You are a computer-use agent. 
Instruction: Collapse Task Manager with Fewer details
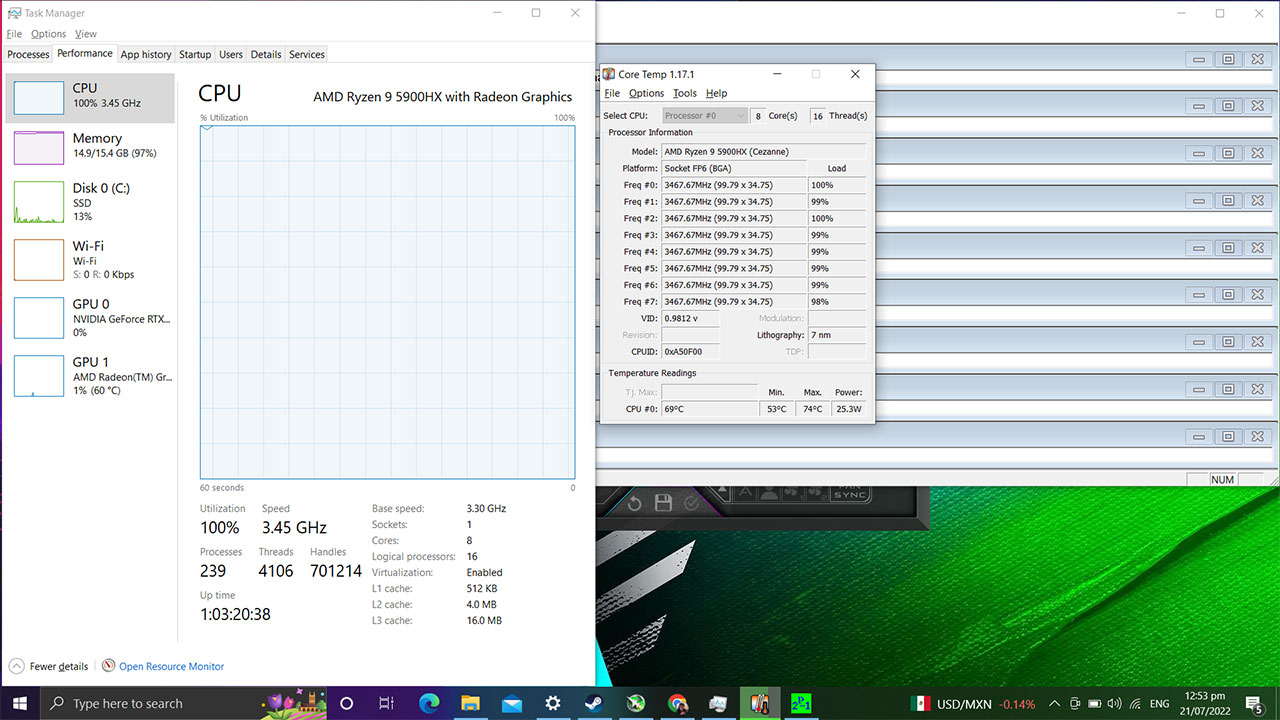coord(48,666)
